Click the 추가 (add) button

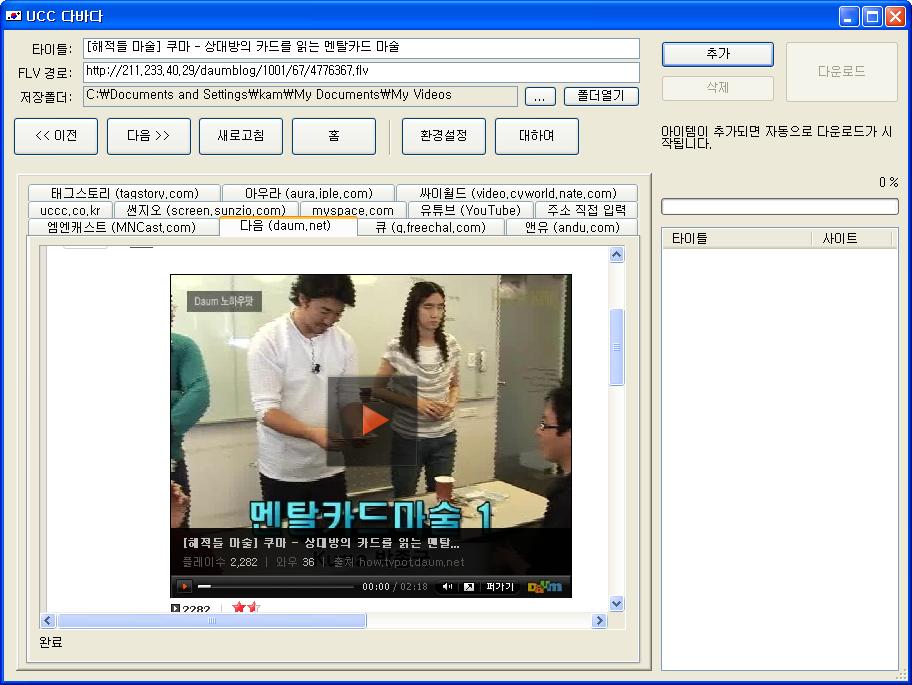point(717,54)
